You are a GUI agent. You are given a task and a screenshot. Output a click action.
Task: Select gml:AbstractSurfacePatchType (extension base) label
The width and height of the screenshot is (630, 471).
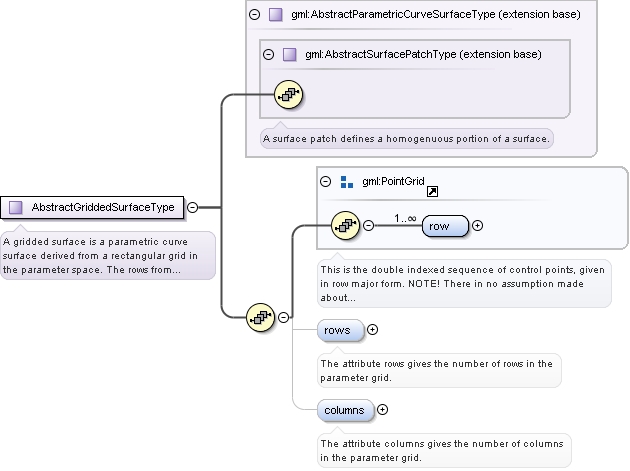[x=423, y=54]
